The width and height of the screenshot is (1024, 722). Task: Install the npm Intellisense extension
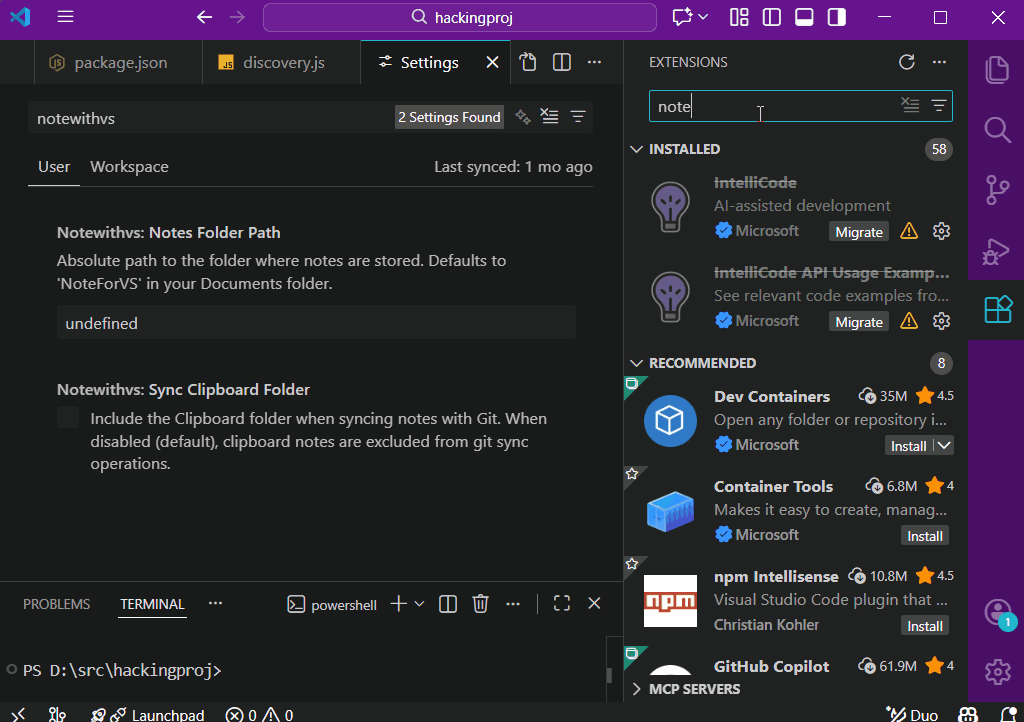(925, 626)
